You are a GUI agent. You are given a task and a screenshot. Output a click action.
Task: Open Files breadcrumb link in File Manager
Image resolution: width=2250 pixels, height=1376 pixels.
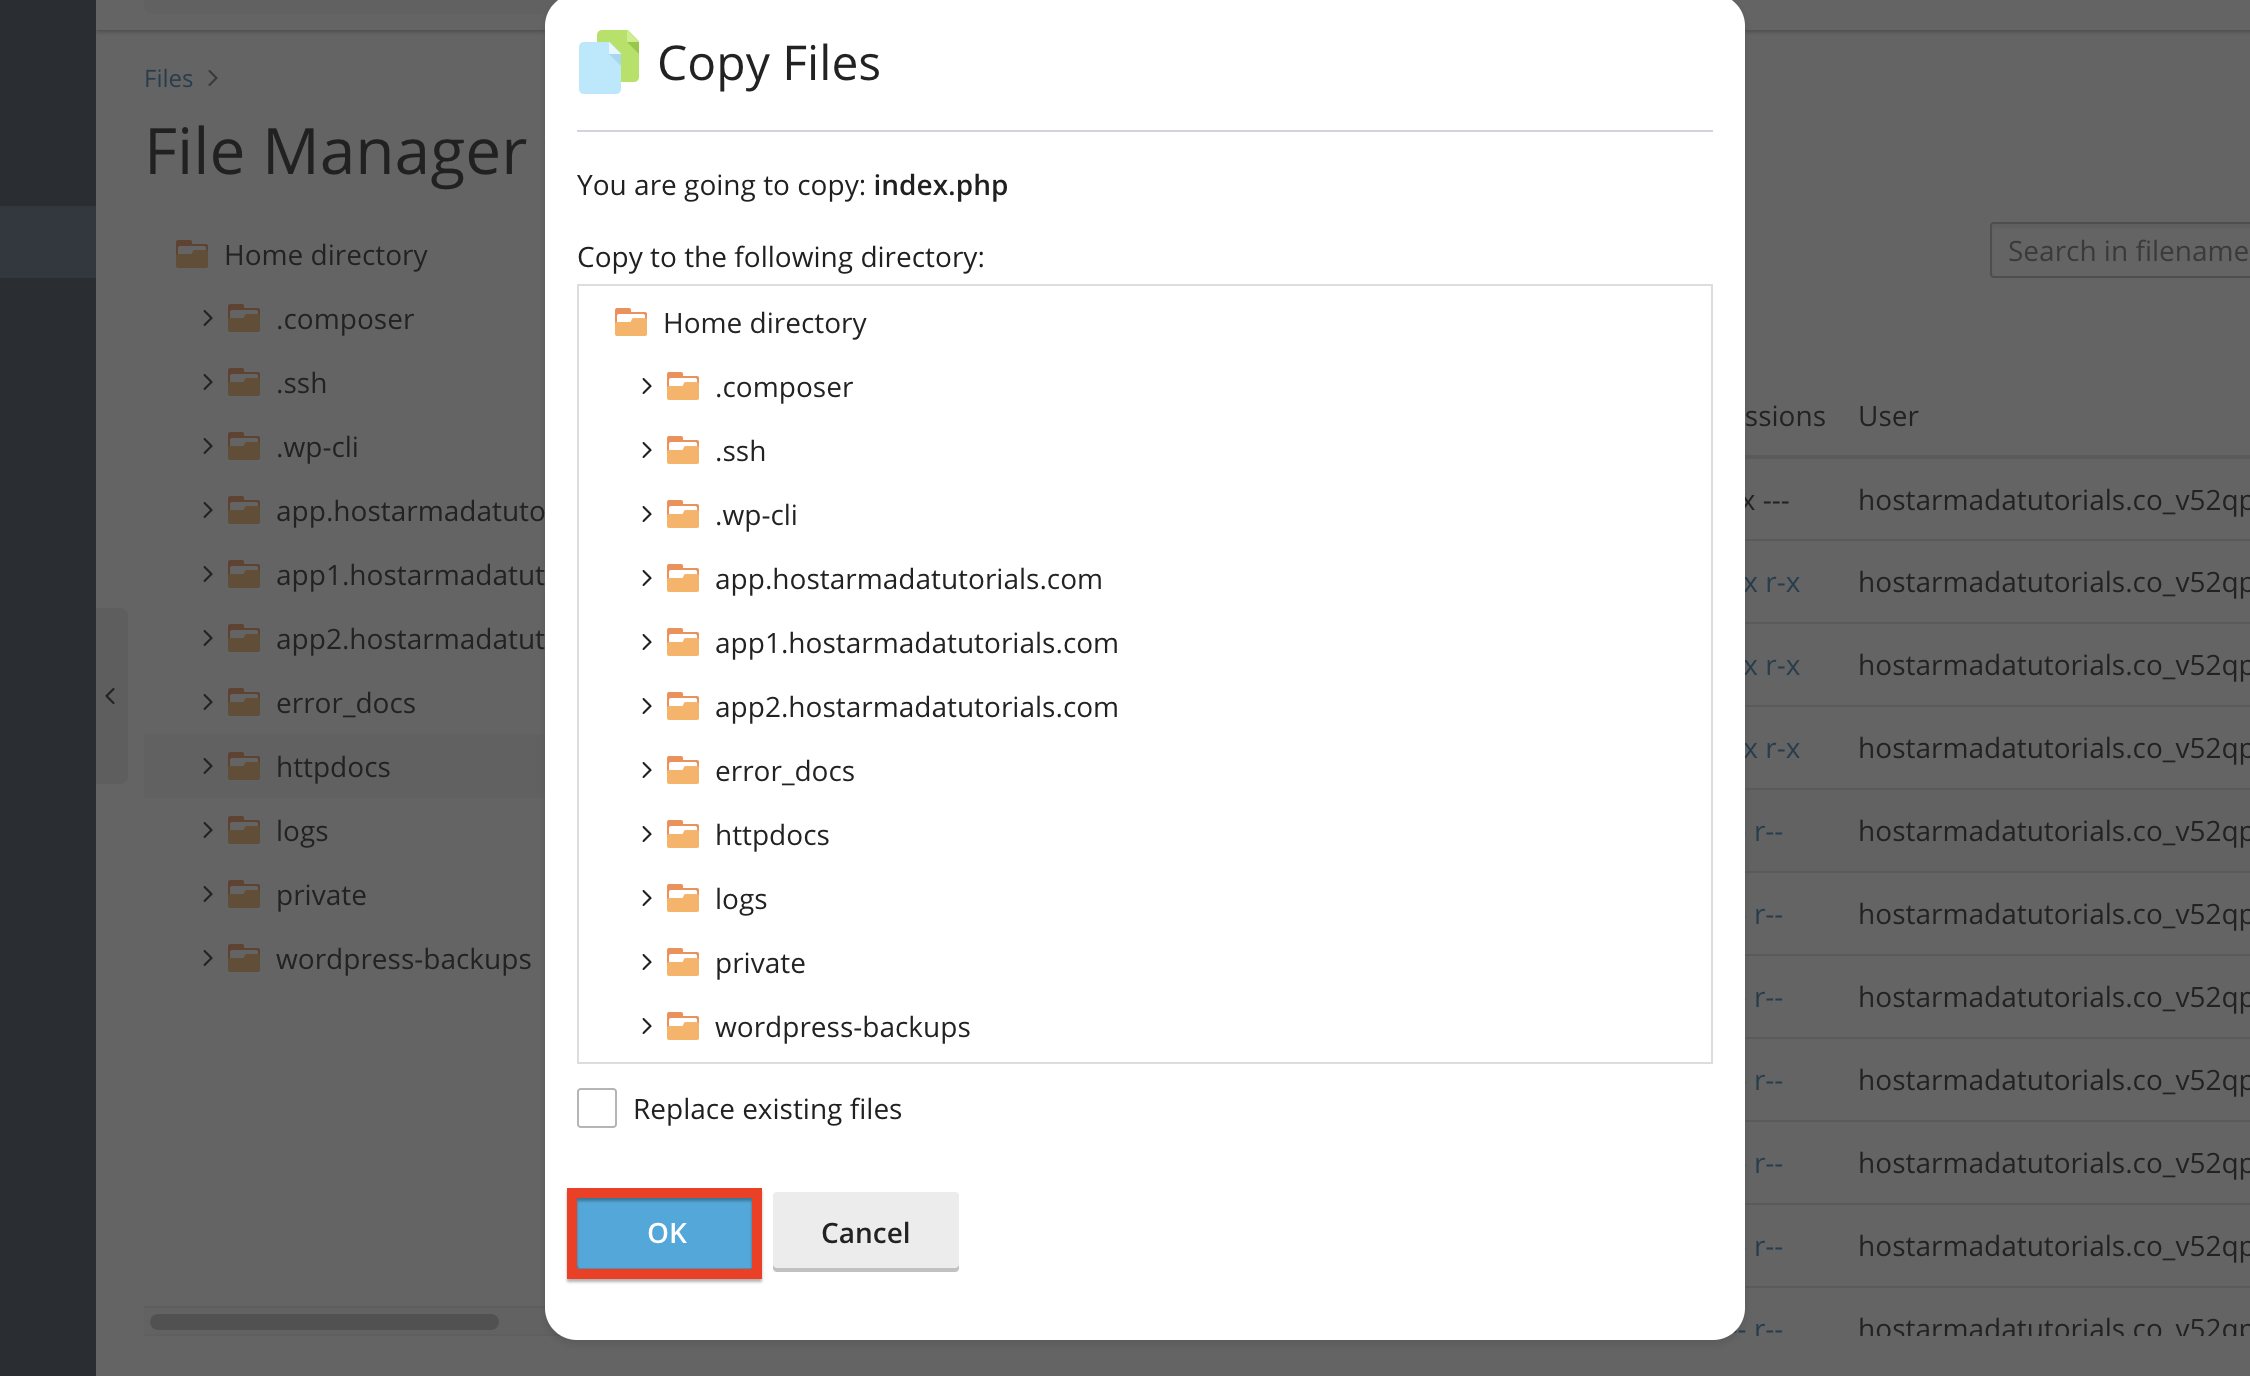[x=168, y=78]
